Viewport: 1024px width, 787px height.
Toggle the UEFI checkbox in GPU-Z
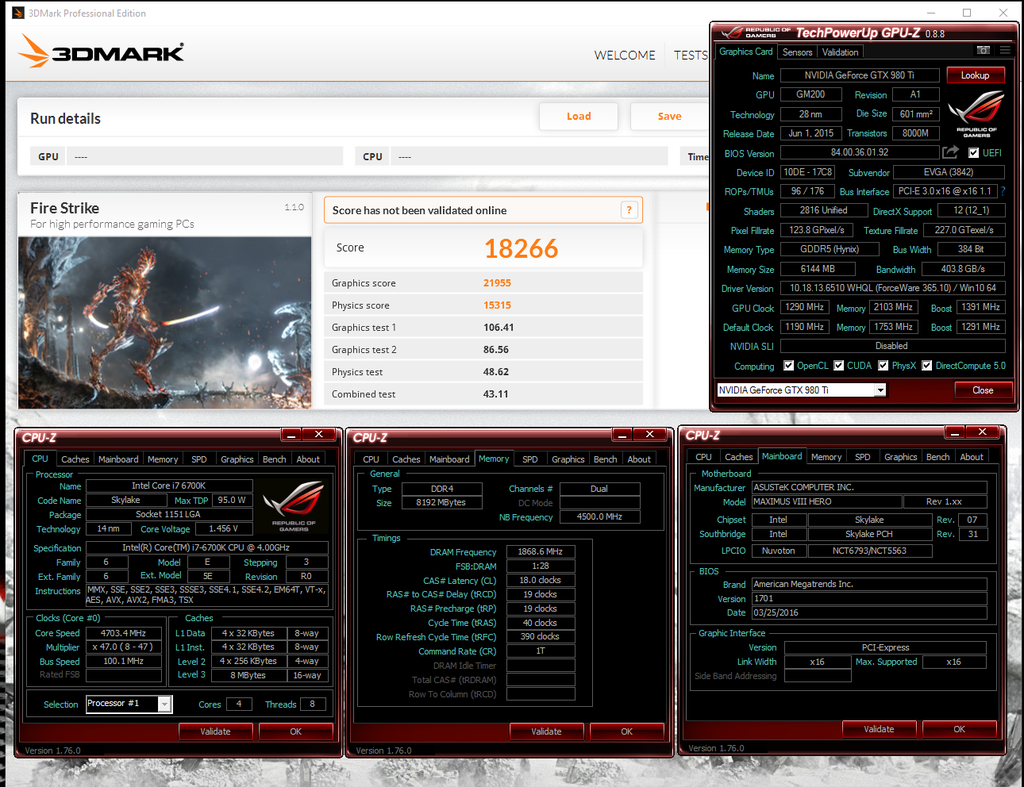tap(973, 153)
